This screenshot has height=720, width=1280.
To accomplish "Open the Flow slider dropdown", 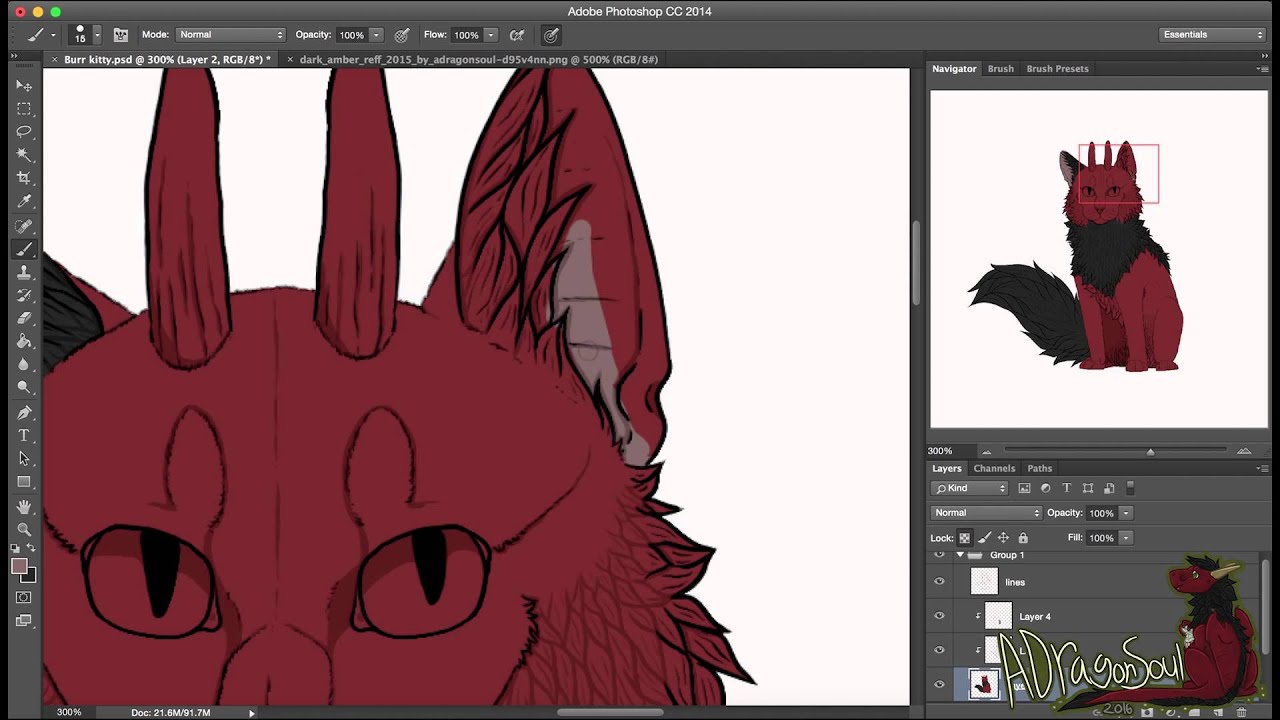I will pyautogui.click(x=491, y=35).
